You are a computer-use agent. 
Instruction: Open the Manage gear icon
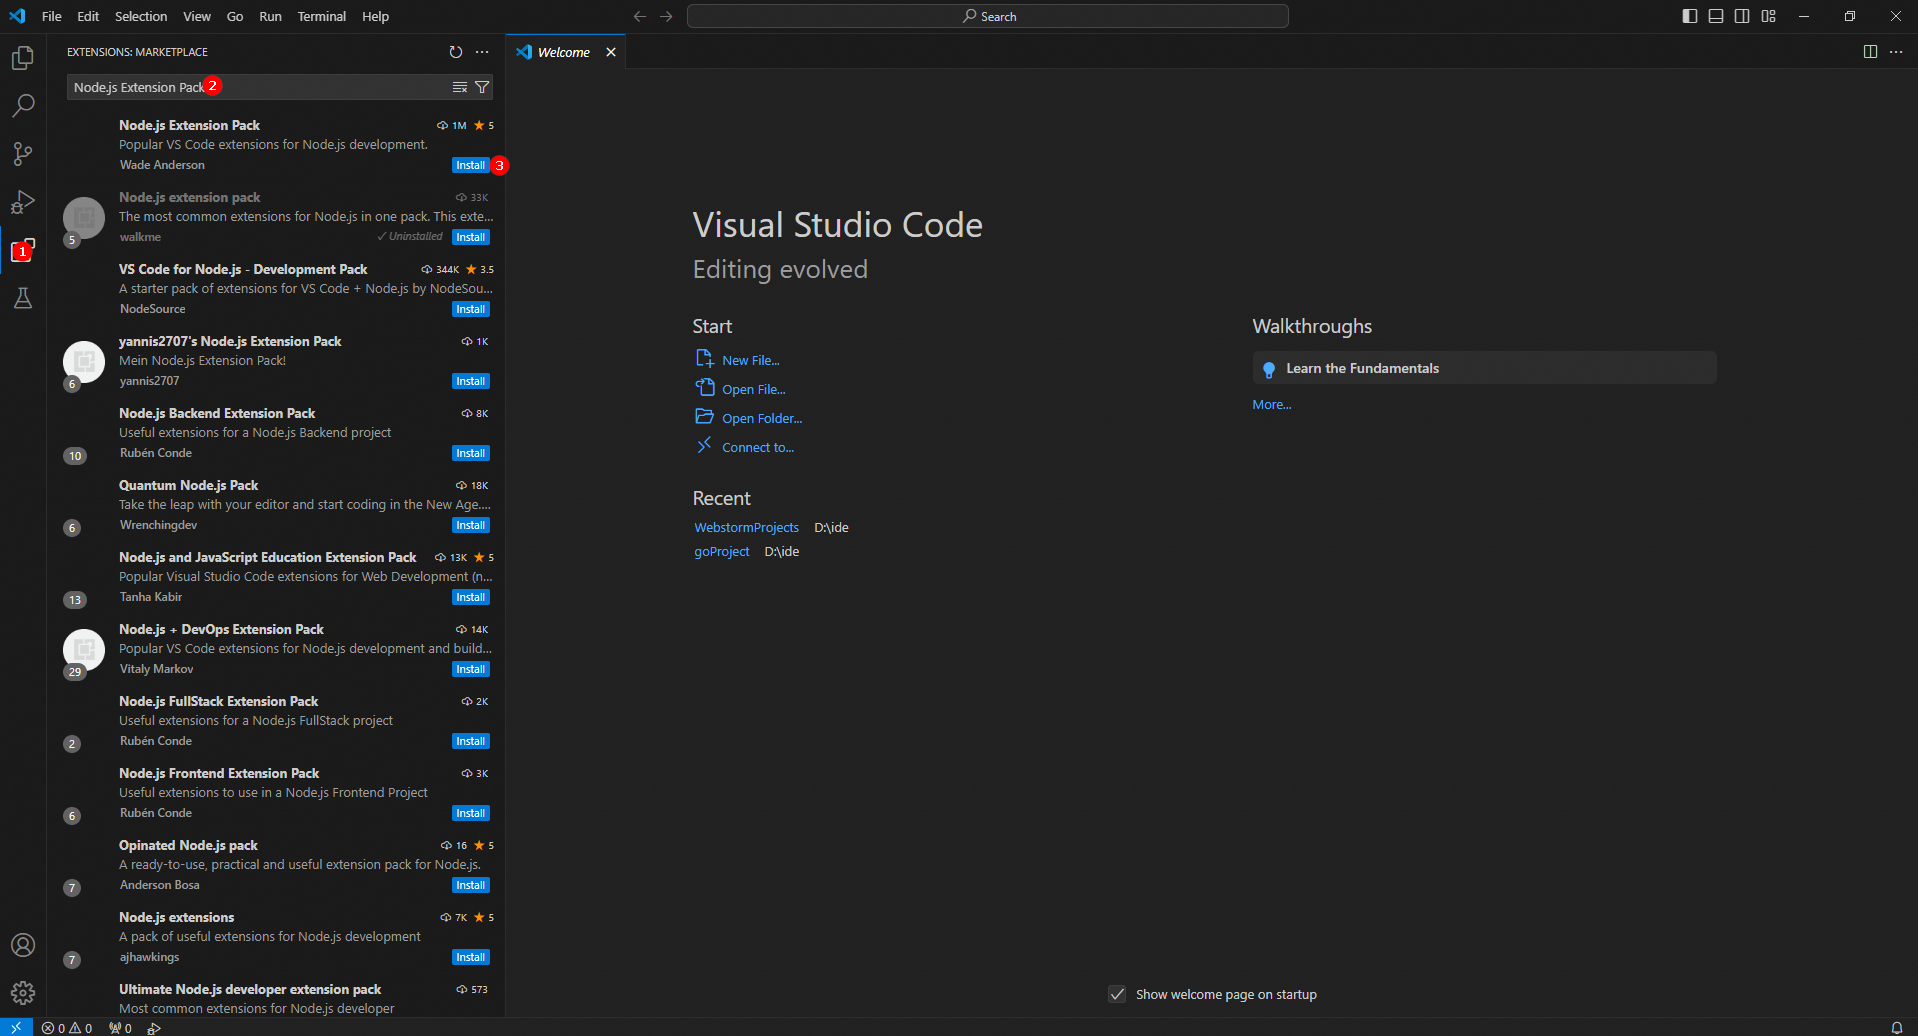[22, 992]
